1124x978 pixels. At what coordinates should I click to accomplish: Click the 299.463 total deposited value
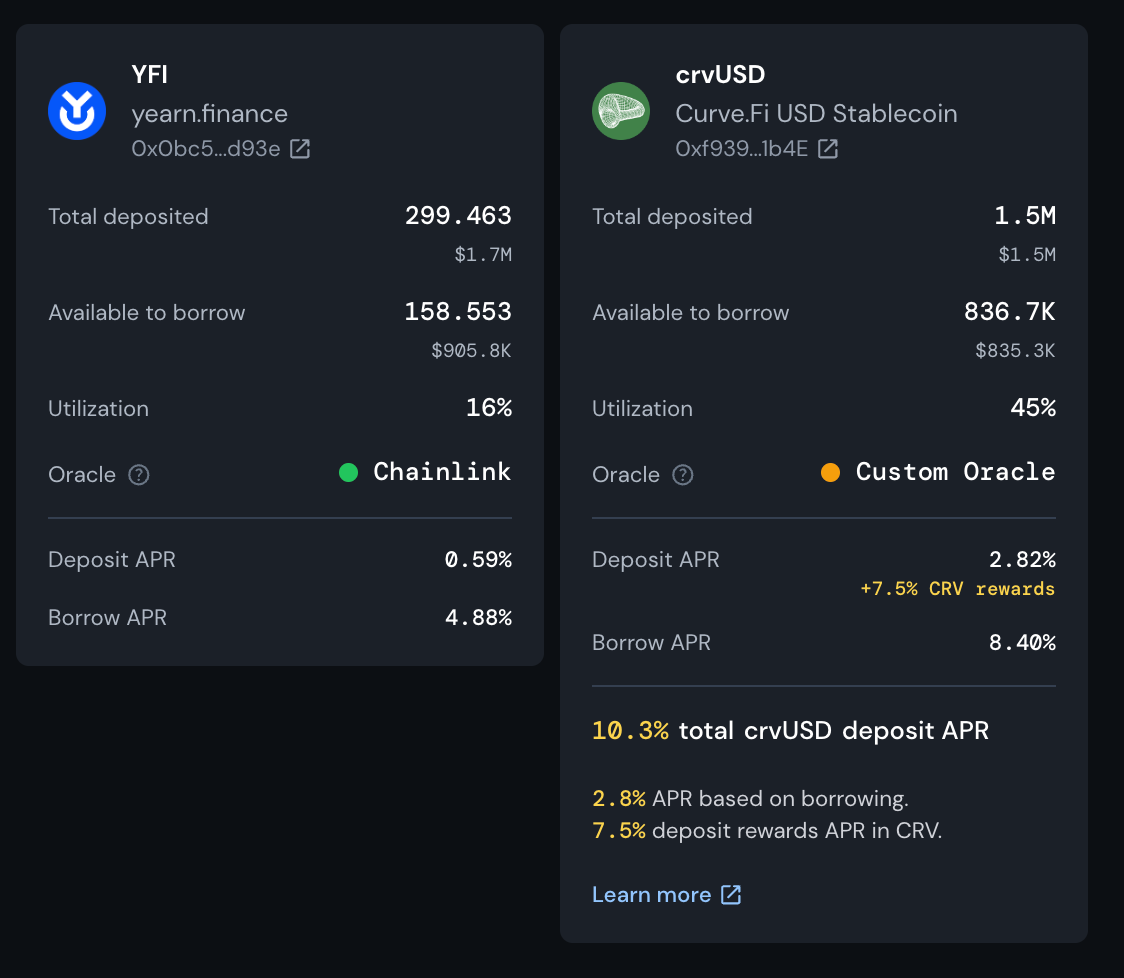[x=458, y=216]
